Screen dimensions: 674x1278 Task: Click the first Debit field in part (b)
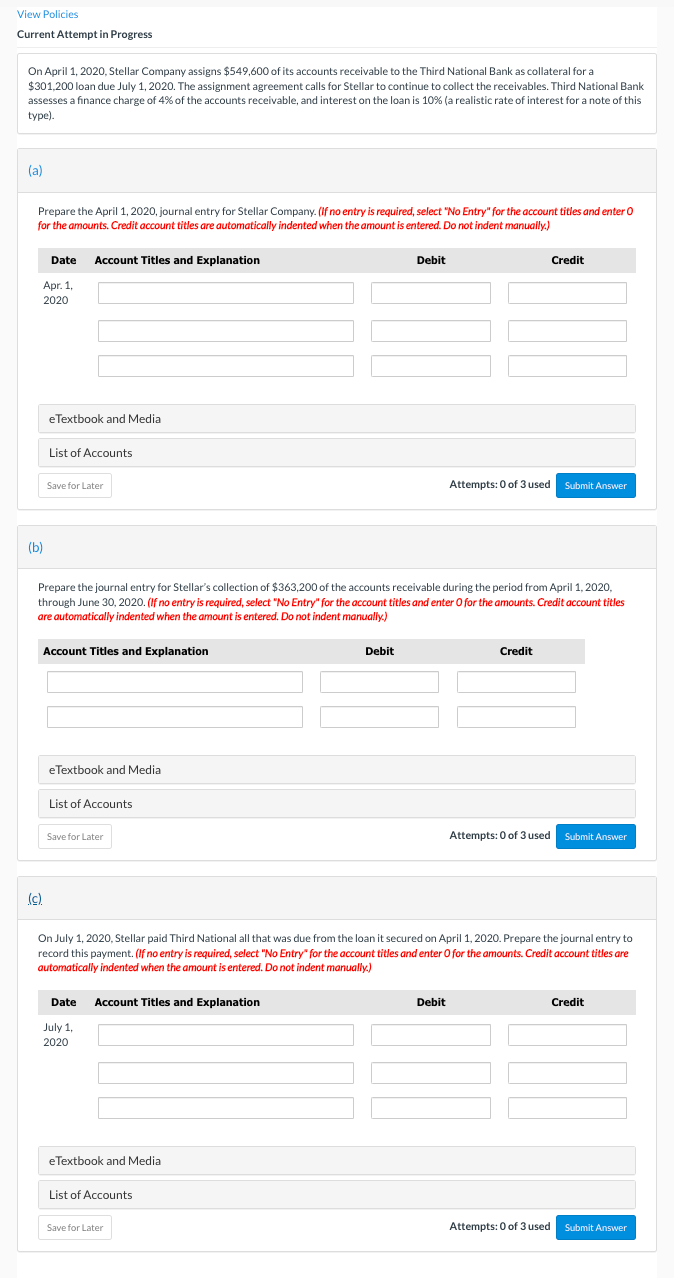379,681
